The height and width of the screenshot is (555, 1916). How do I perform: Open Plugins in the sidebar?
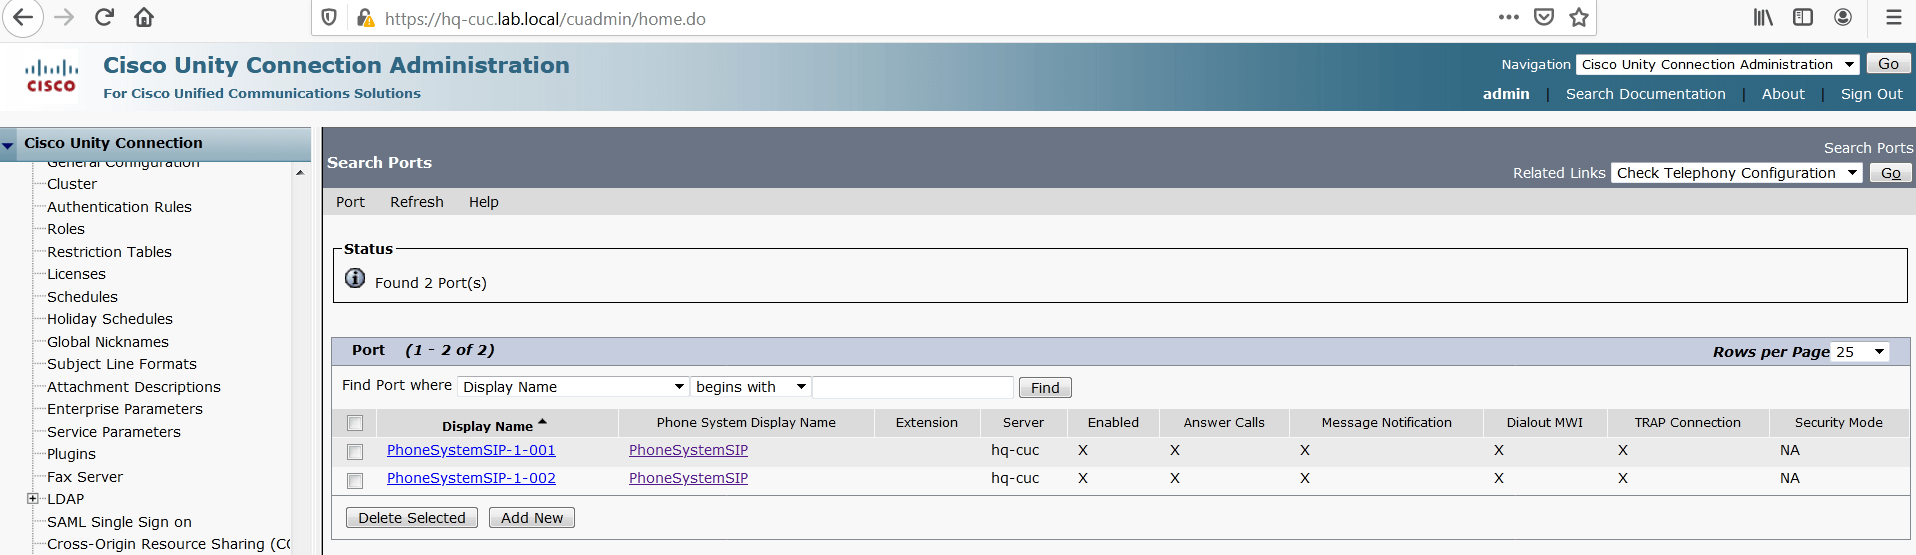(71, 454)
